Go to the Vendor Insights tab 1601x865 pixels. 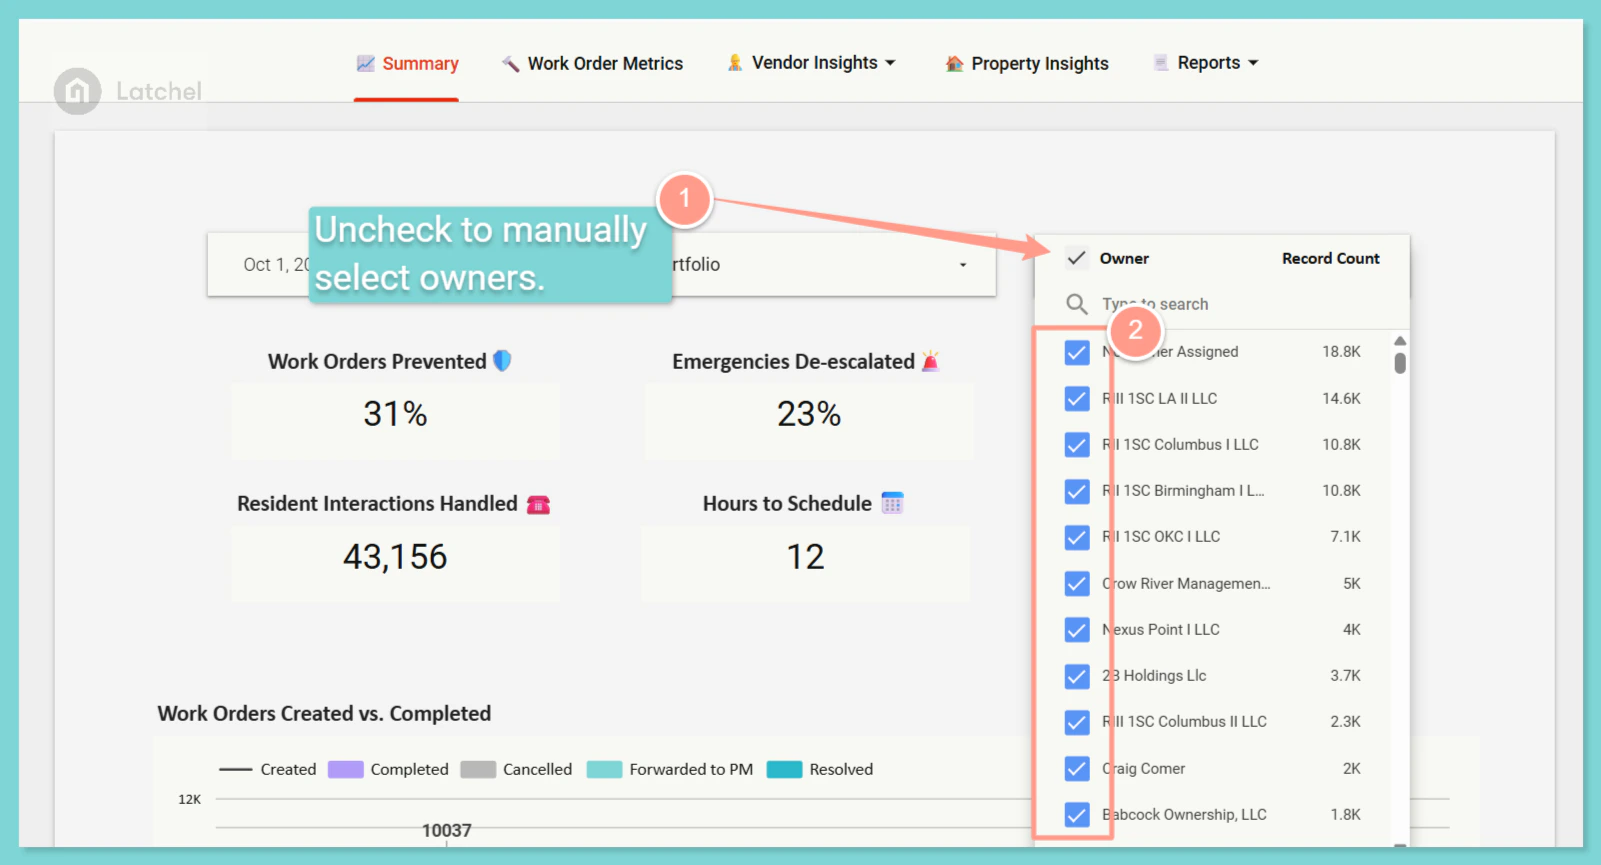pos(811,63)
